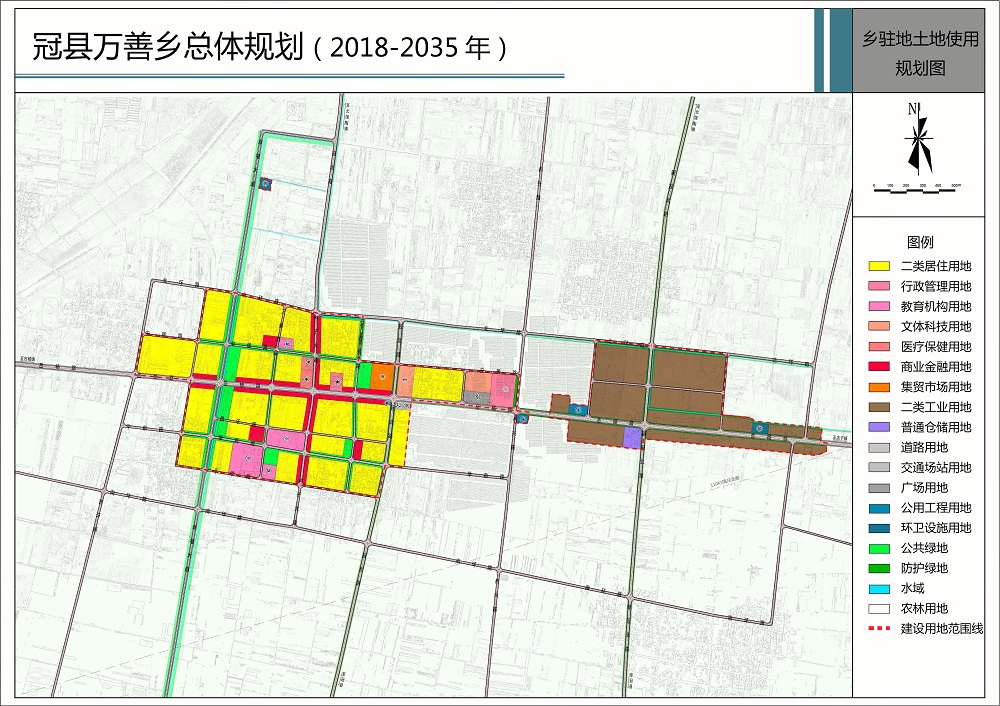Click the 公共绿地 legend label
Screen dimensions: 1000x706
click(924, 548)
